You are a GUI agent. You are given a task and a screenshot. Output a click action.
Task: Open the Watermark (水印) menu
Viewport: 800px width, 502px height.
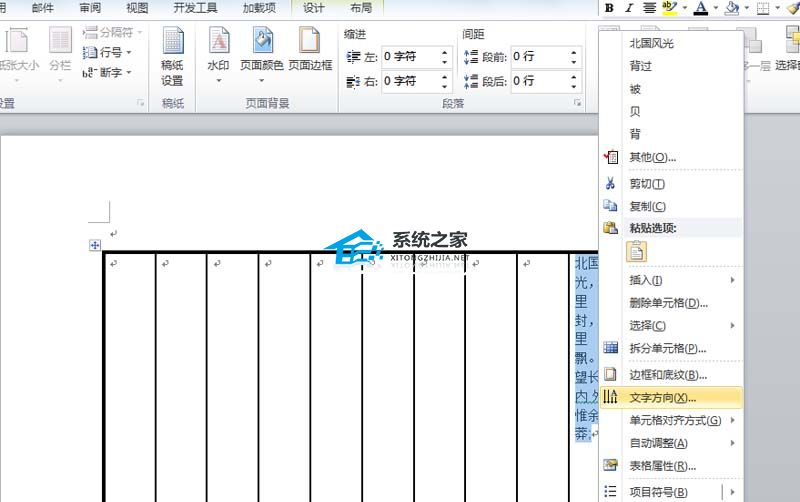click(219, 55)
